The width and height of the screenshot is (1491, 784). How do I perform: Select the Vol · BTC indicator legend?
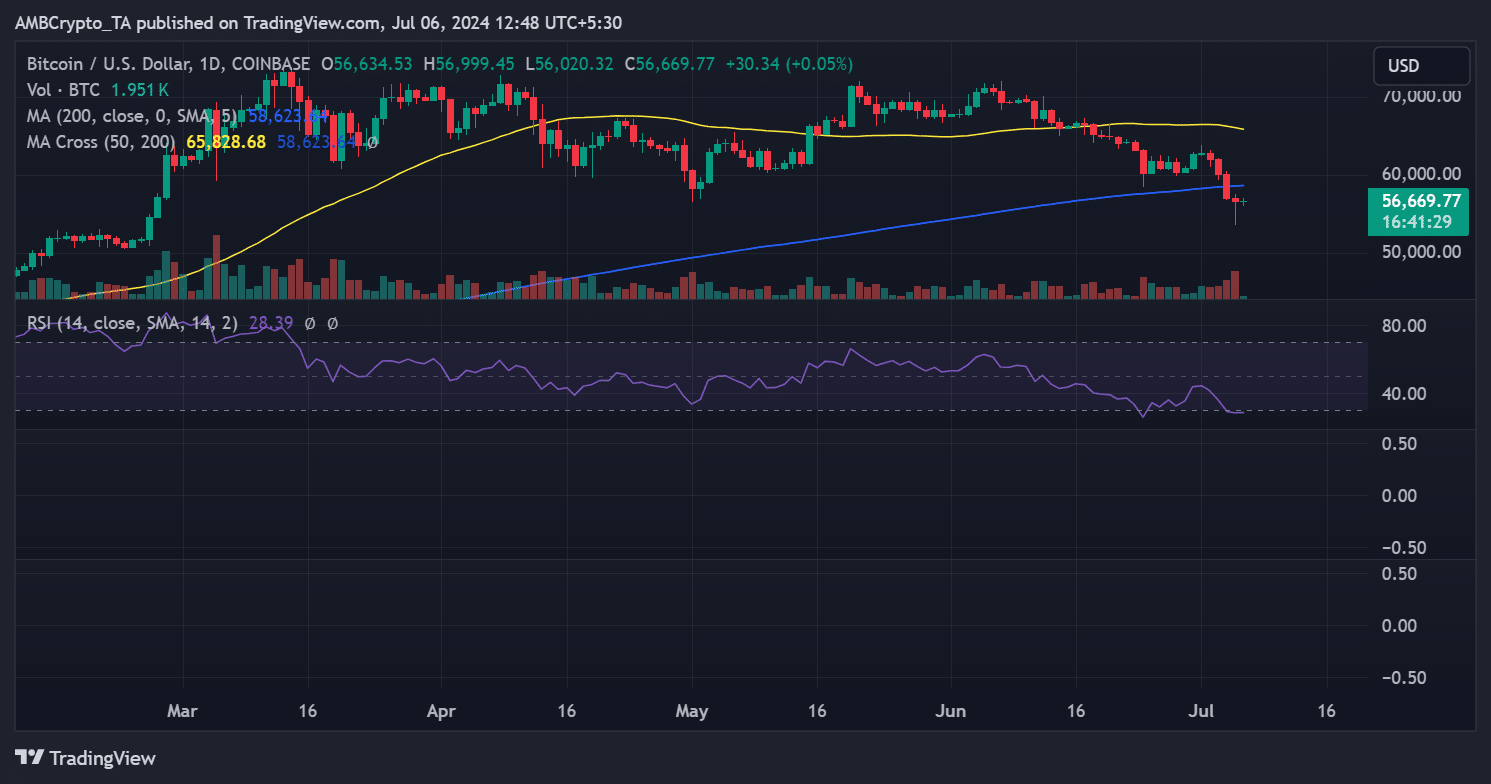click(x=62, y=90)
